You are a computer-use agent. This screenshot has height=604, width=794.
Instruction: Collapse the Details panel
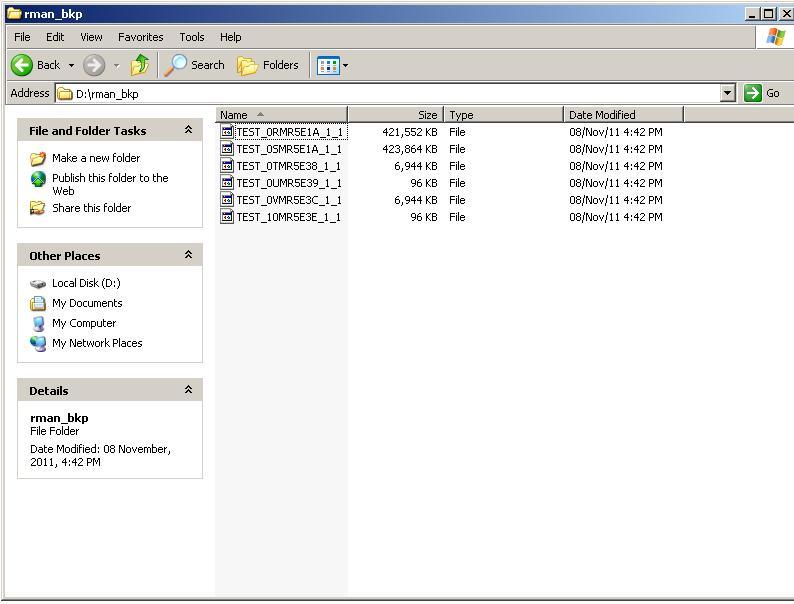pos(188,390)
